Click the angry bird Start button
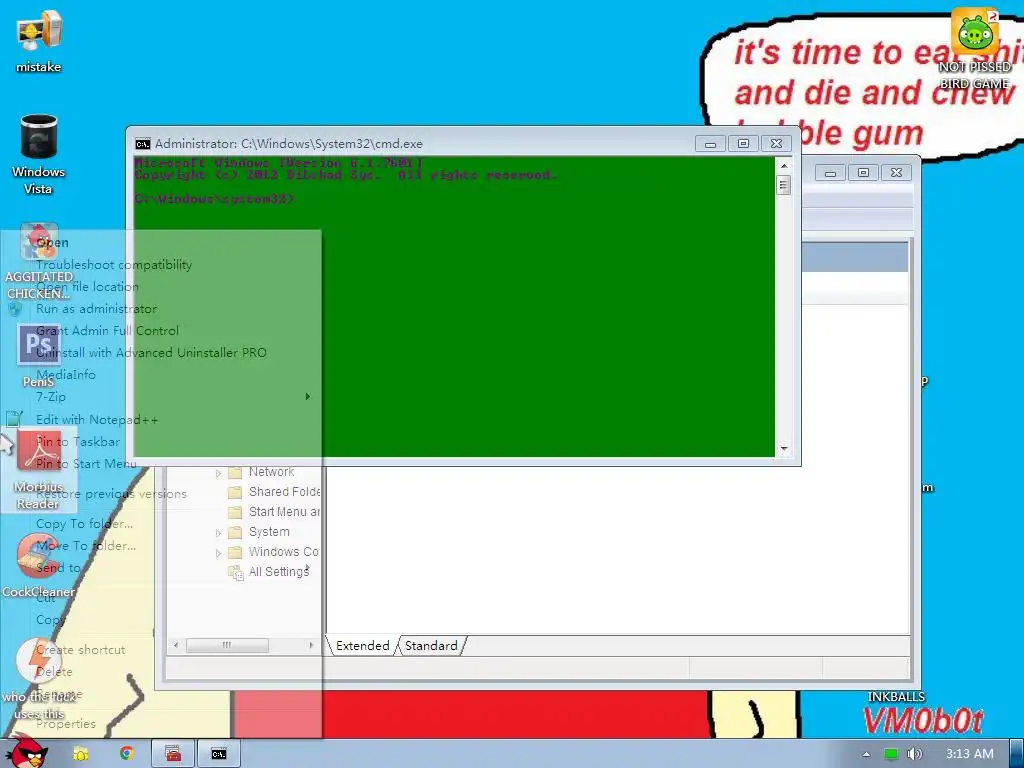Image resolution: width=1024 pixels, height=768 pixels. point(26,752)
